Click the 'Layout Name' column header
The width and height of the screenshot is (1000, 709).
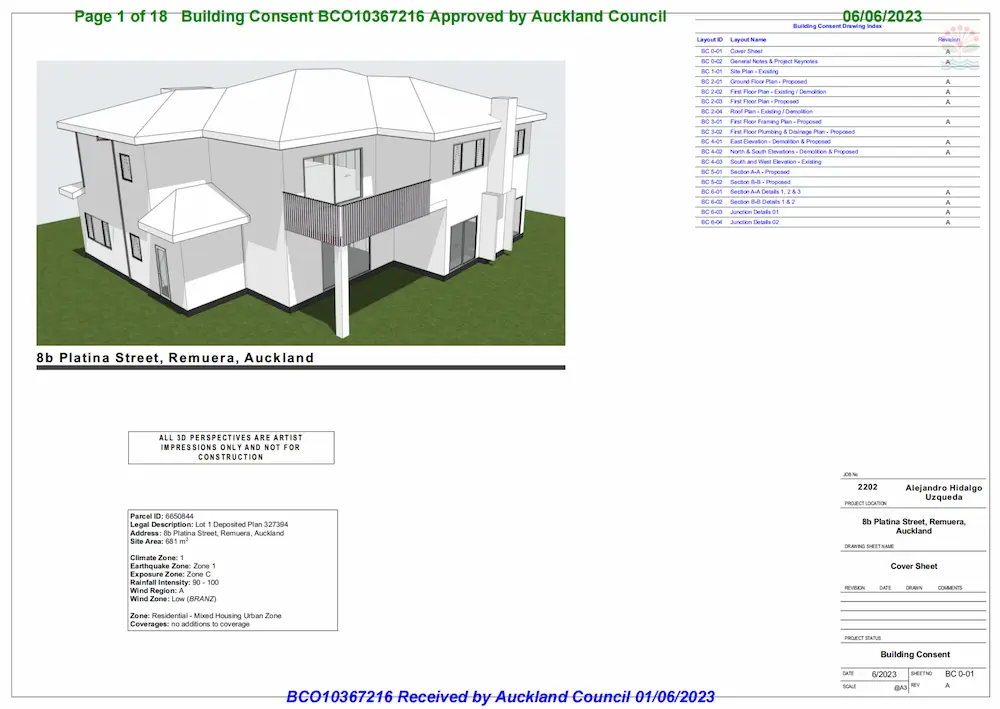pyautogui.click(x=748, y=40)
